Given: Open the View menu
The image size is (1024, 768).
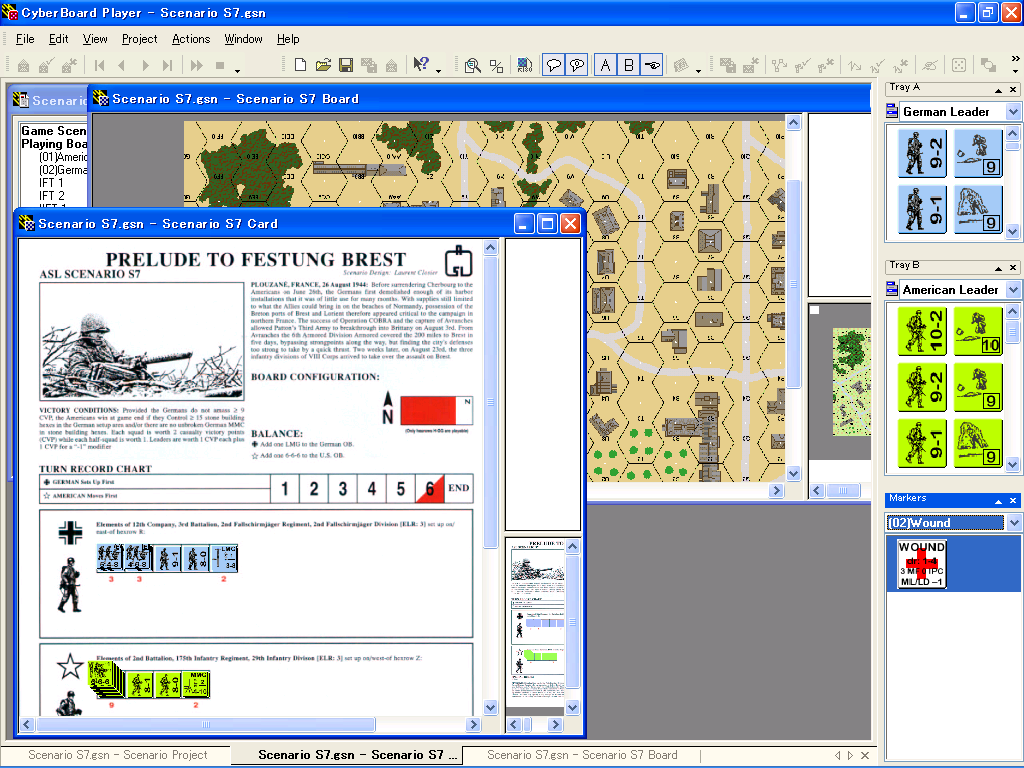Looking at the screenshot, I should [95, 39].
